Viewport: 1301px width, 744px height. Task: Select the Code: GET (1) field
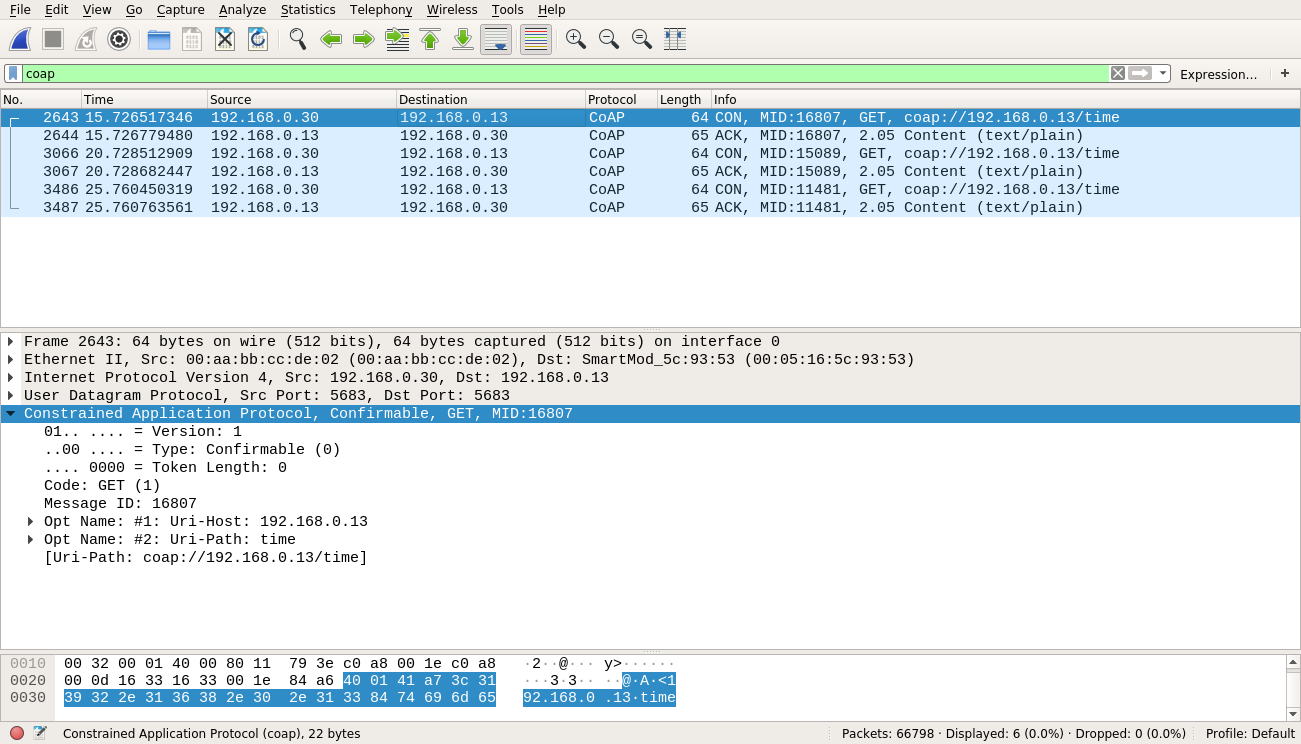coord(102,486)
